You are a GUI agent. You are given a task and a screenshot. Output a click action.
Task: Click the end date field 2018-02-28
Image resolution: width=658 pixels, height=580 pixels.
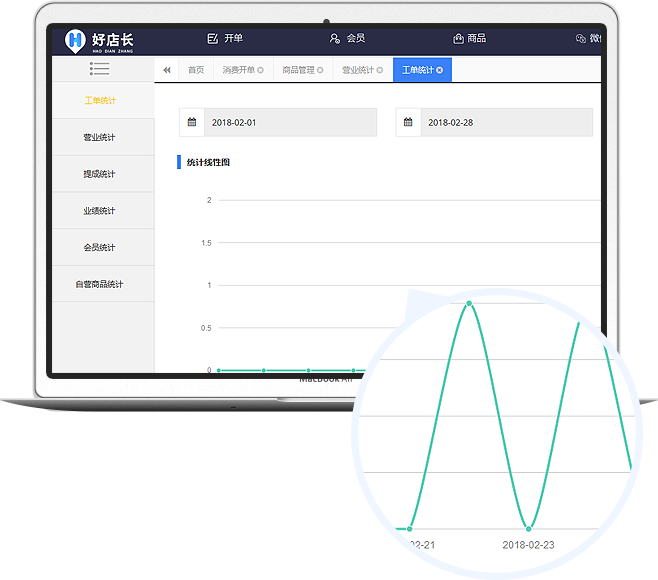click(506, 122)
